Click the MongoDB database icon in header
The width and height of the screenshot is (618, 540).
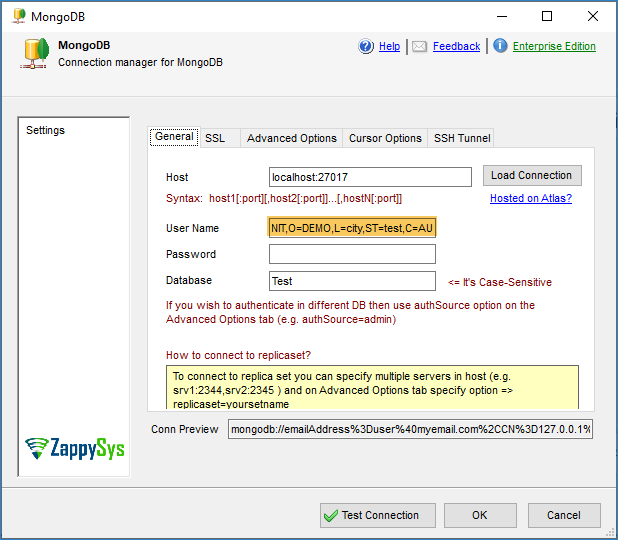pos(34,53)
